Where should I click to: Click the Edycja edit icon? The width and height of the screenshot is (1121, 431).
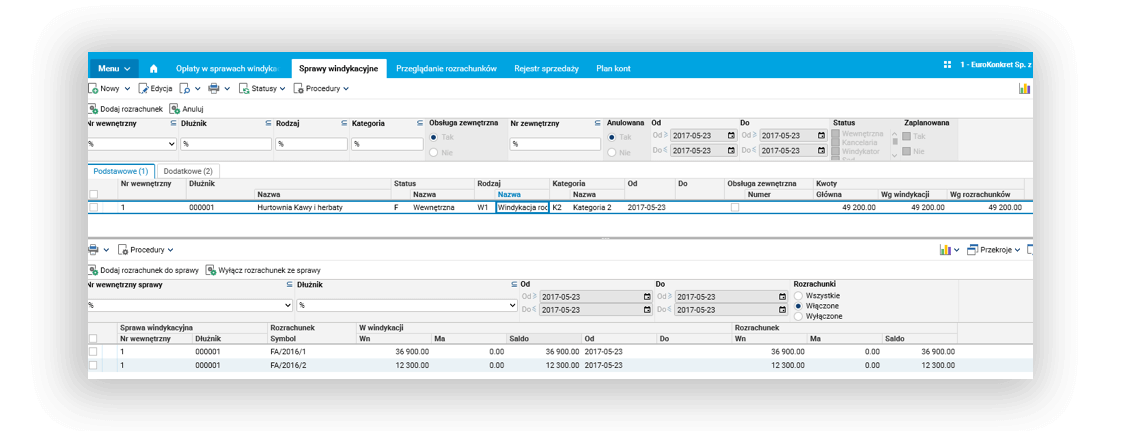coord(143,89)
